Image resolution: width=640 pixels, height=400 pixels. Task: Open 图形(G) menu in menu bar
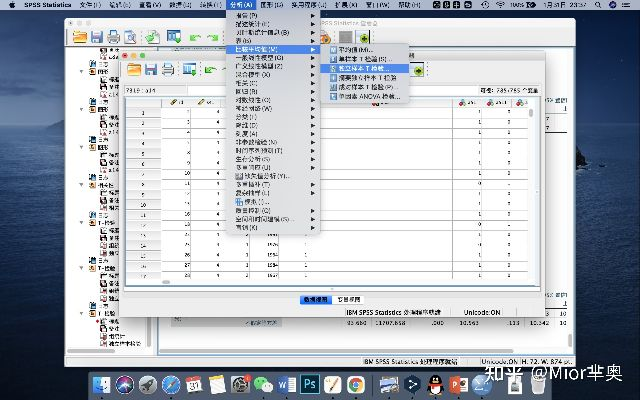click(272, 5)
